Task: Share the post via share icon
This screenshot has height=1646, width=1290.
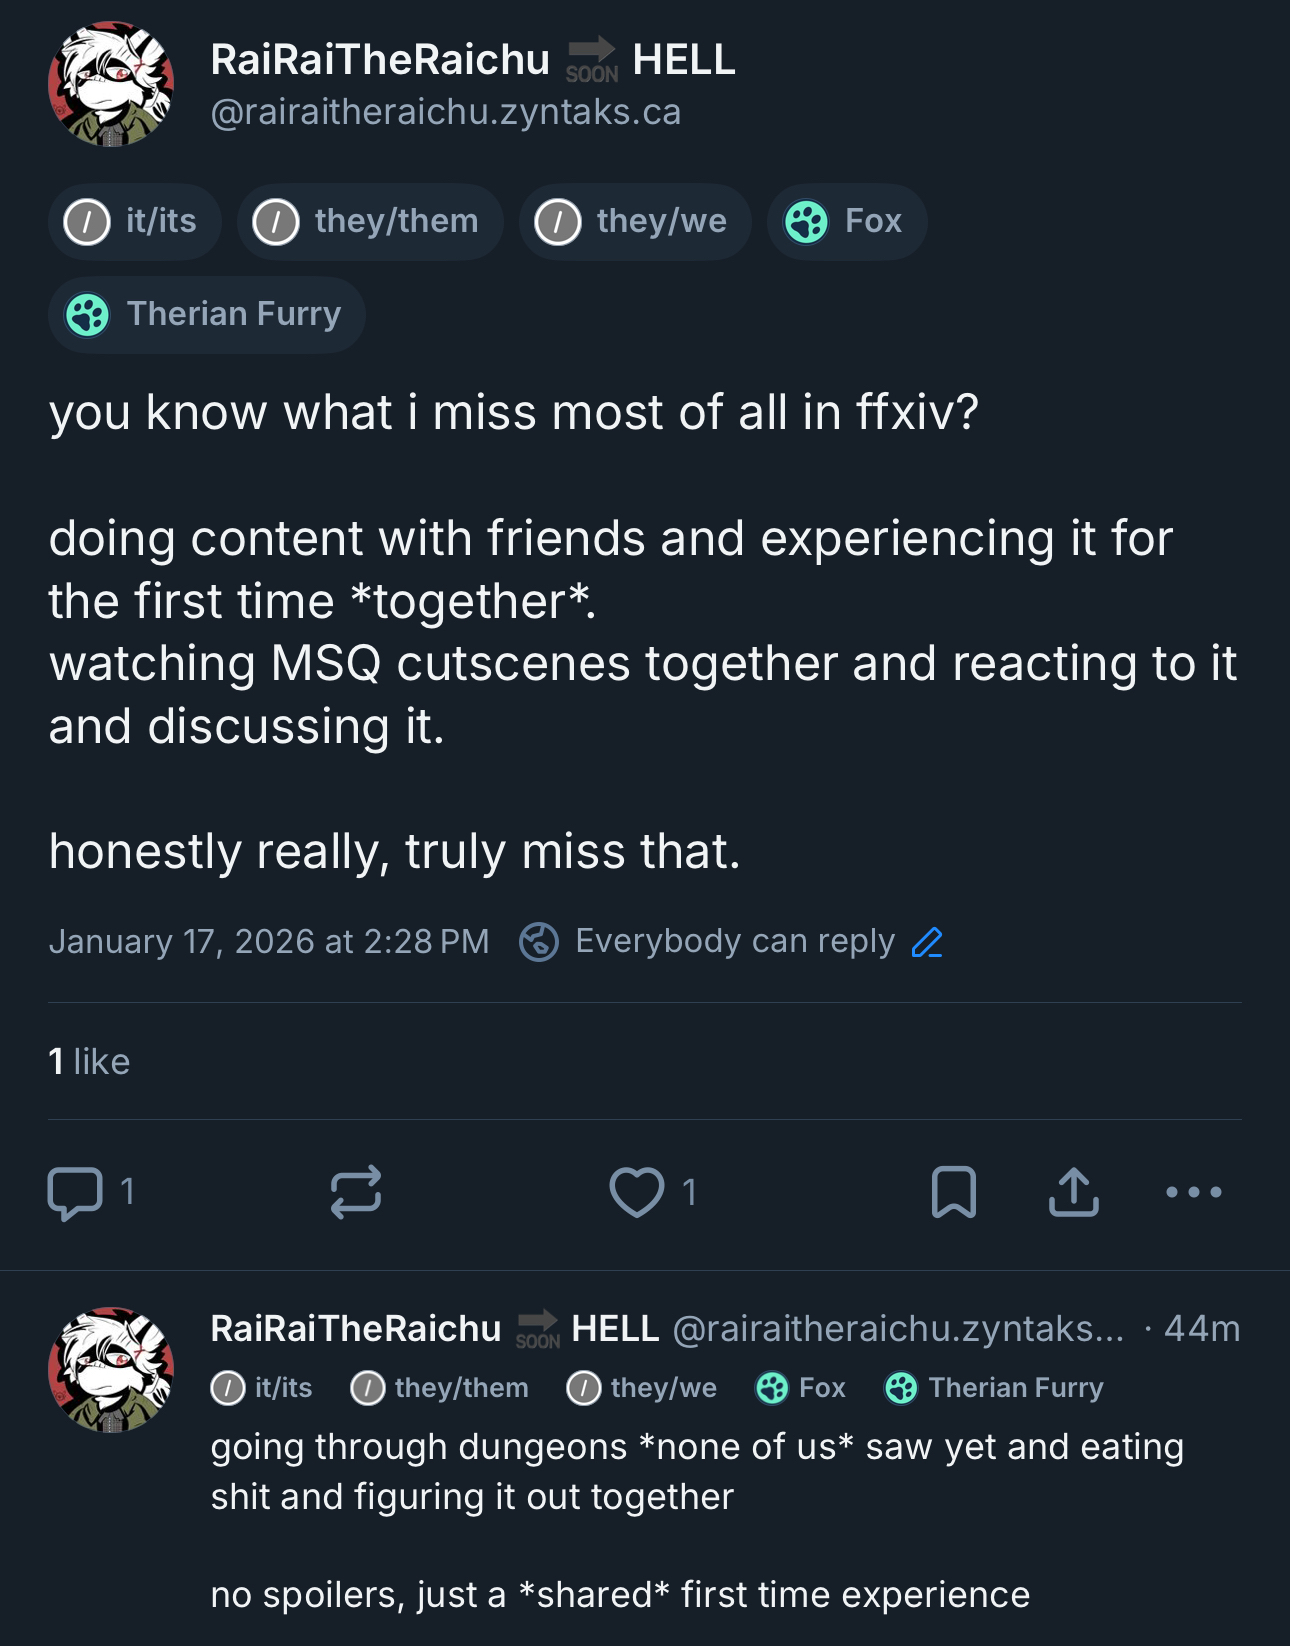Action: [1073, 1192]
